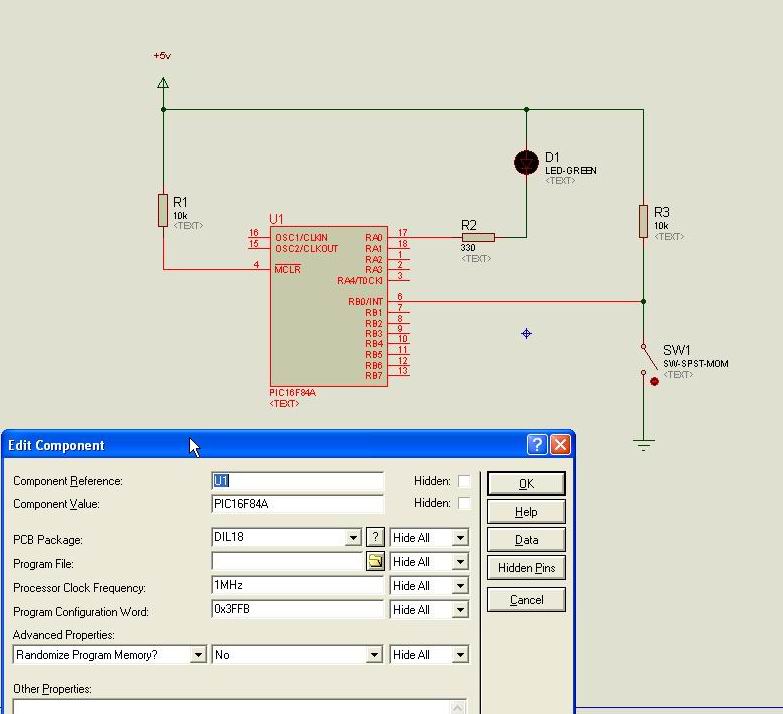783x714 pixels.
Task: Click the Help button
Action: 526,512
